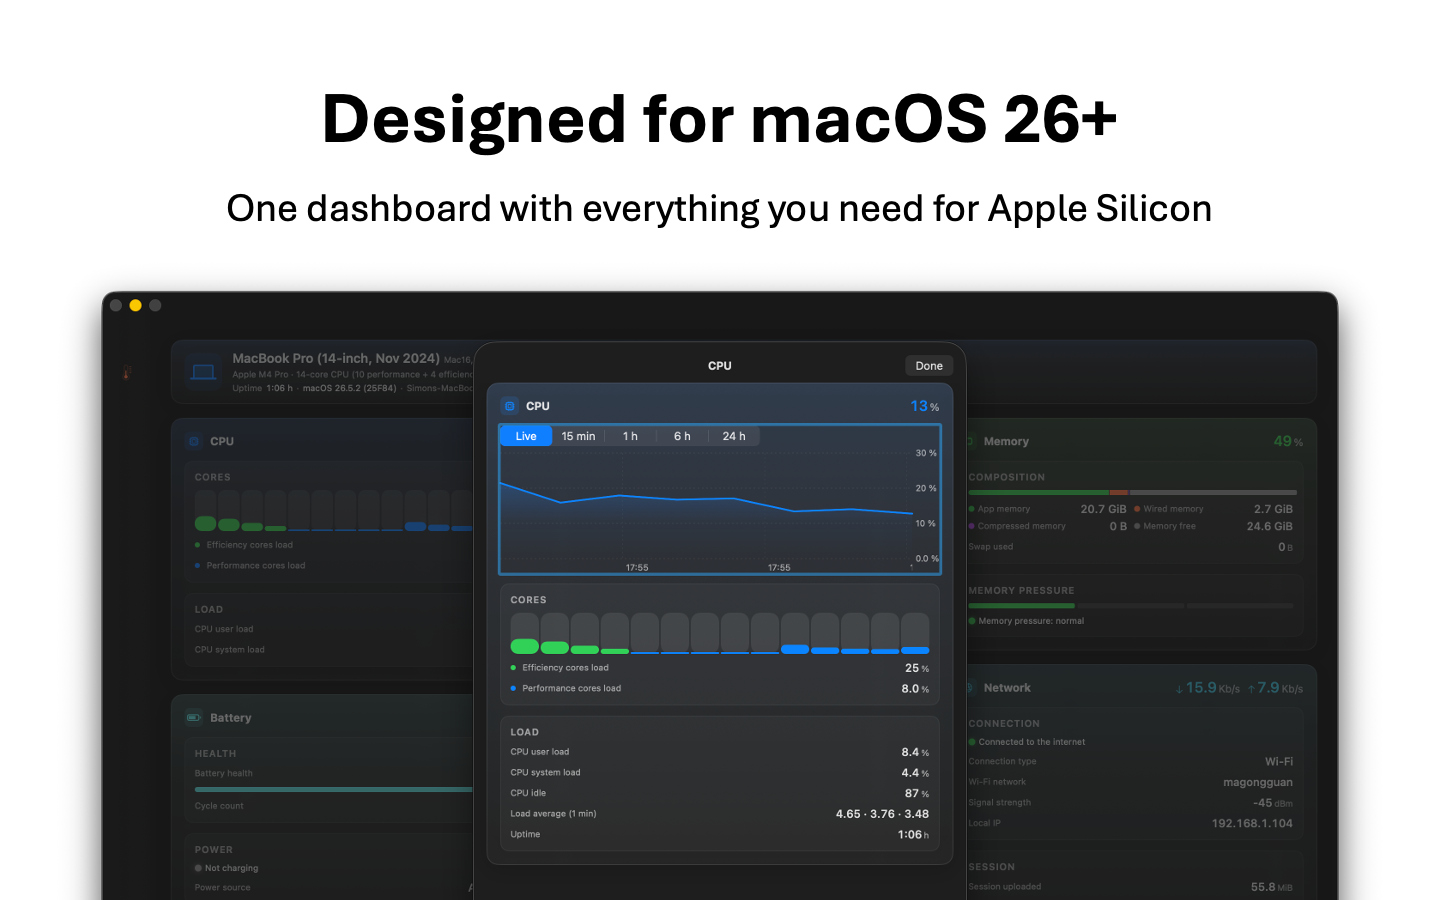Click the CPU icon in the background dashboard card
This screenshot has width=1440, height=900.
(194, 441)
